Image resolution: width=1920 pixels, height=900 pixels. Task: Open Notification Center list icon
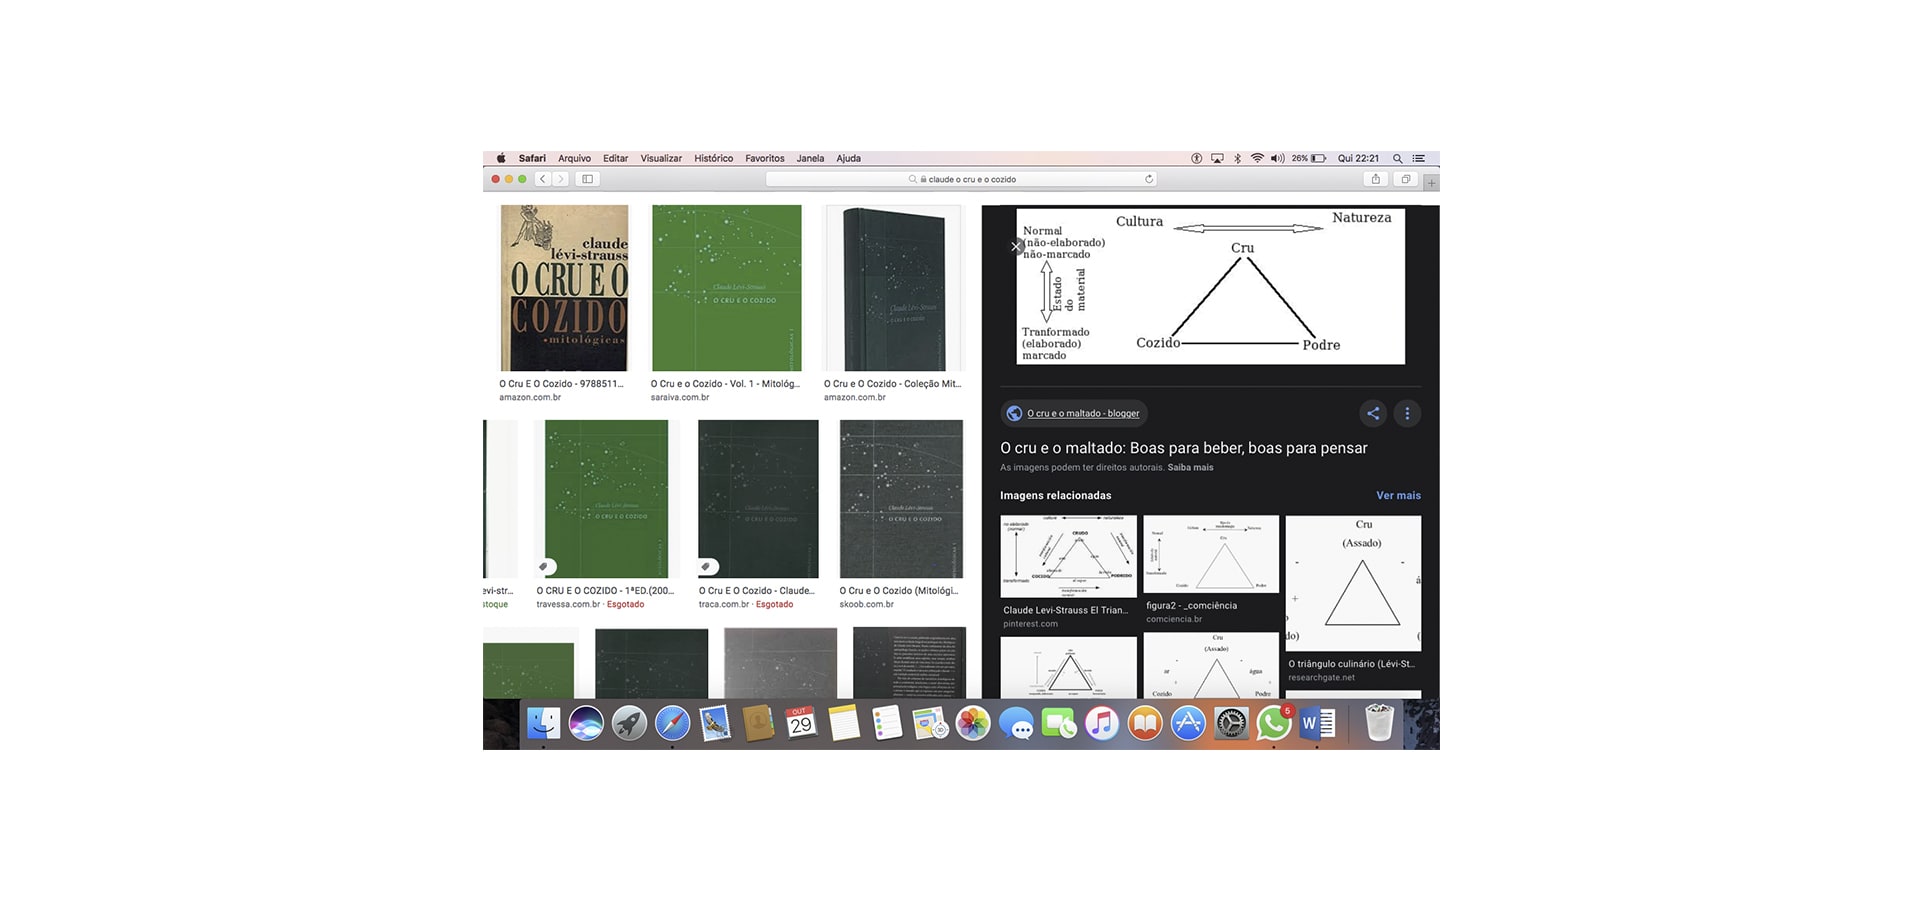[x=1418, y=158]
